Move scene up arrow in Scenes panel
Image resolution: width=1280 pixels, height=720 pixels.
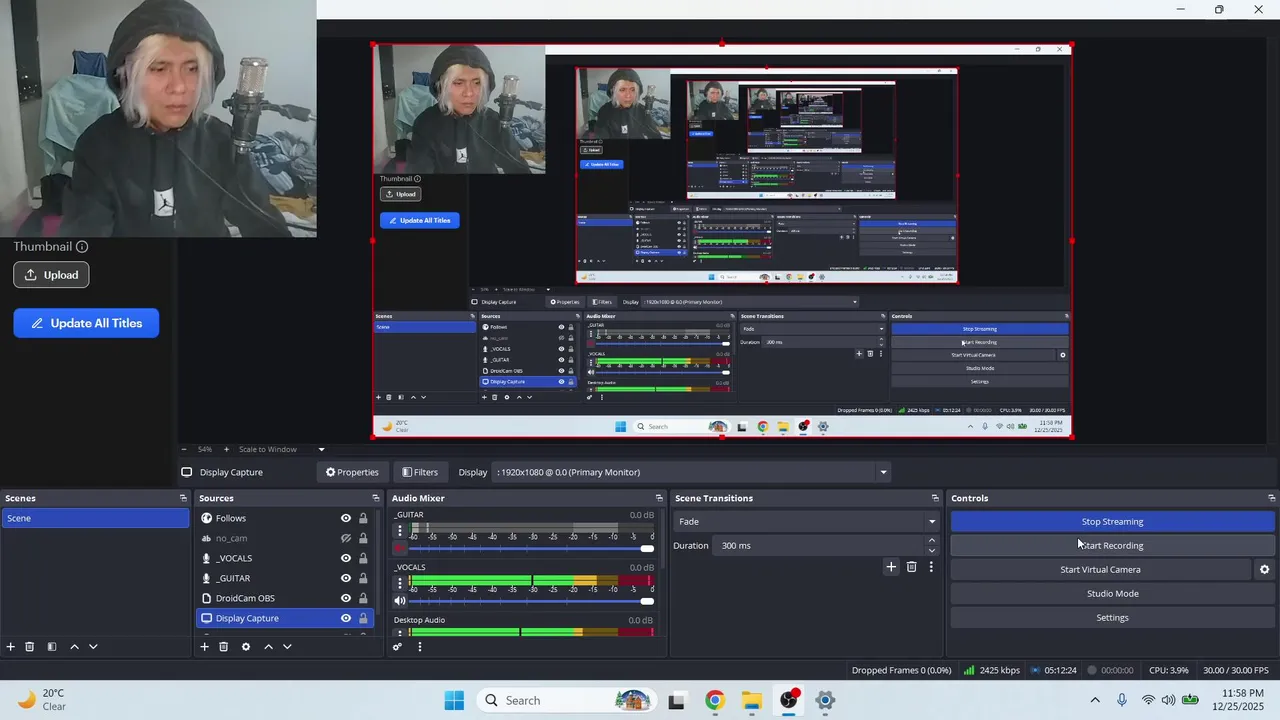[74, 647]
